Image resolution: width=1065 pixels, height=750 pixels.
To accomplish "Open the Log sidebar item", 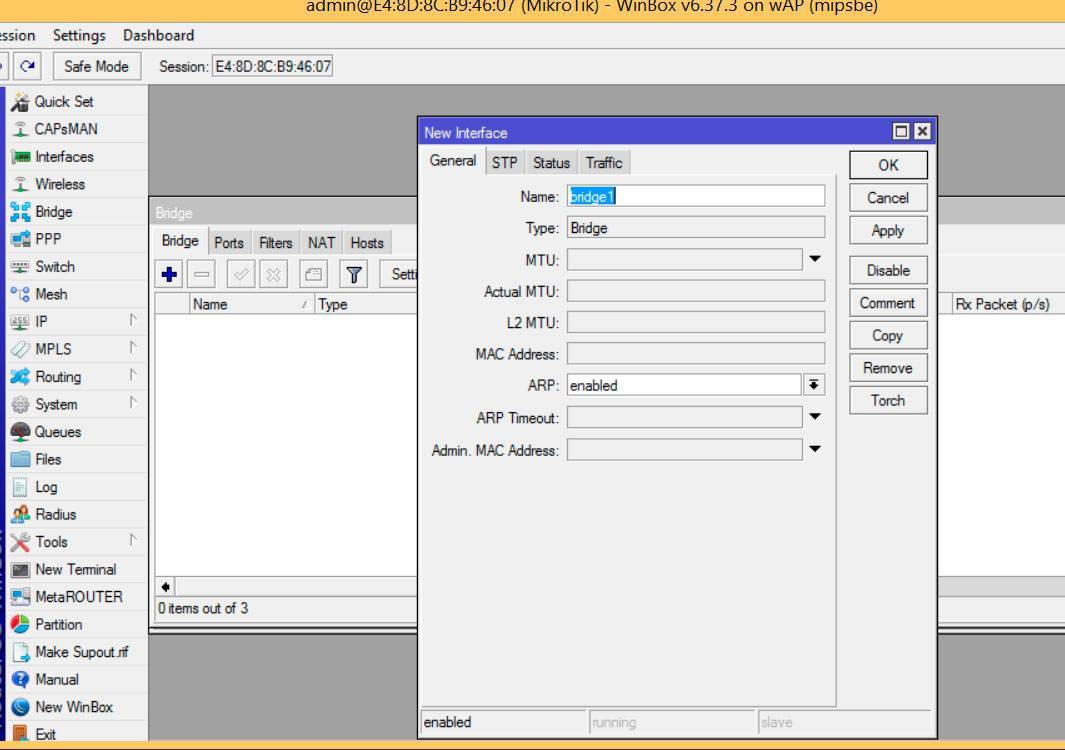I will 46,487.
